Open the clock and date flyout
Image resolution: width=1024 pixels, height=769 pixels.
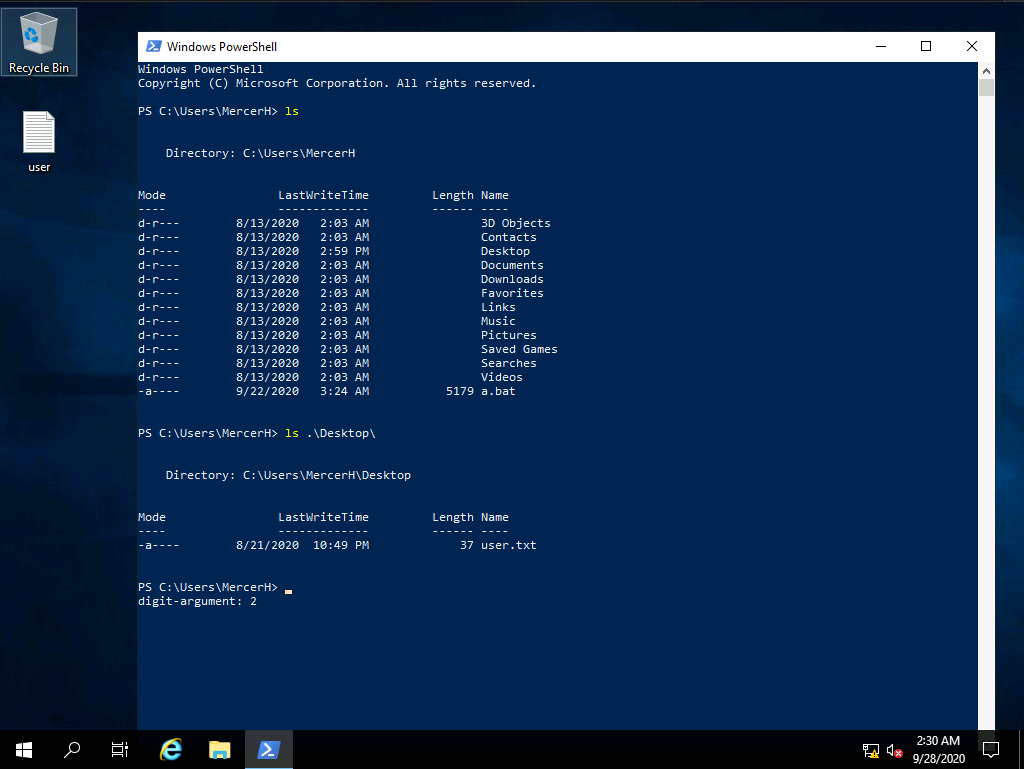tap(937, 749)
